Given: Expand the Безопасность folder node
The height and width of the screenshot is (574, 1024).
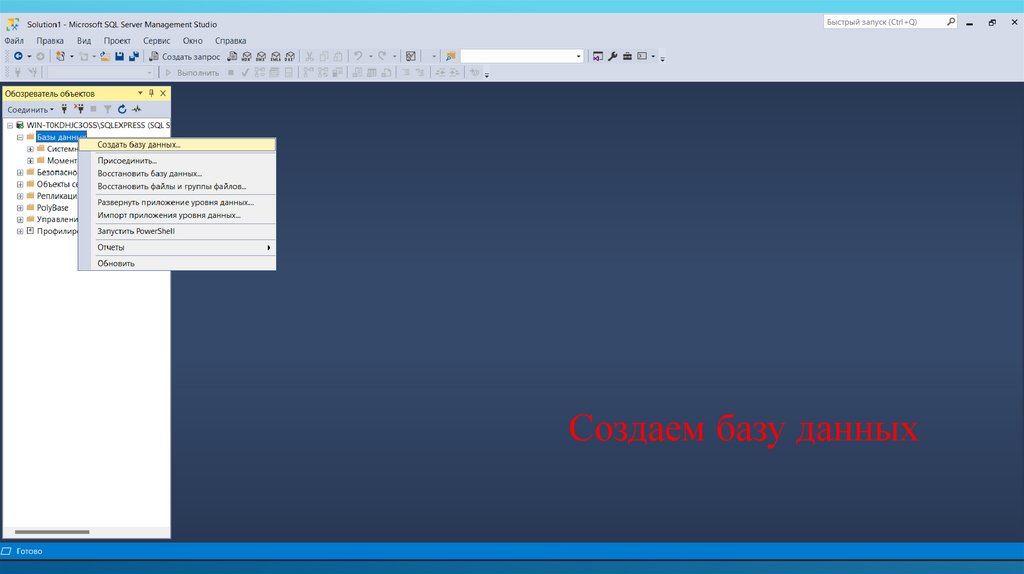Looking at the screenshot, I should [20, 172].
